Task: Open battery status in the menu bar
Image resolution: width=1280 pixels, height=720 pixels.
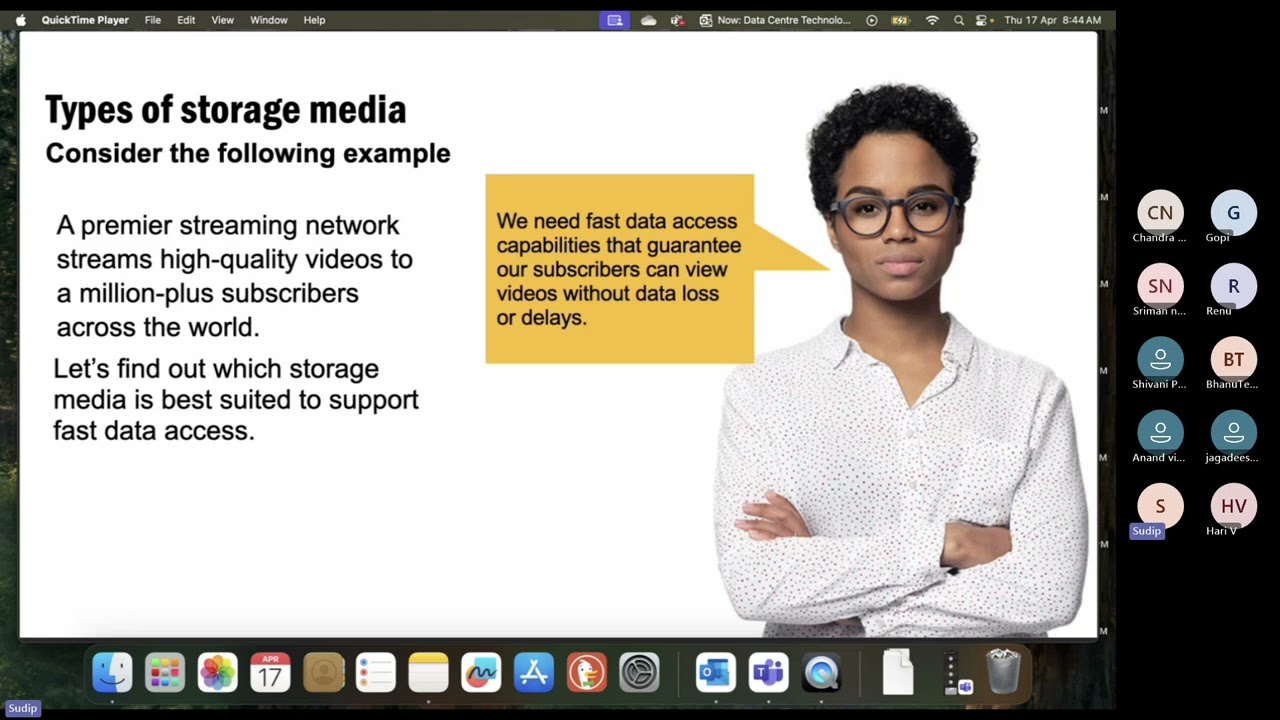Action: [900, 20]
